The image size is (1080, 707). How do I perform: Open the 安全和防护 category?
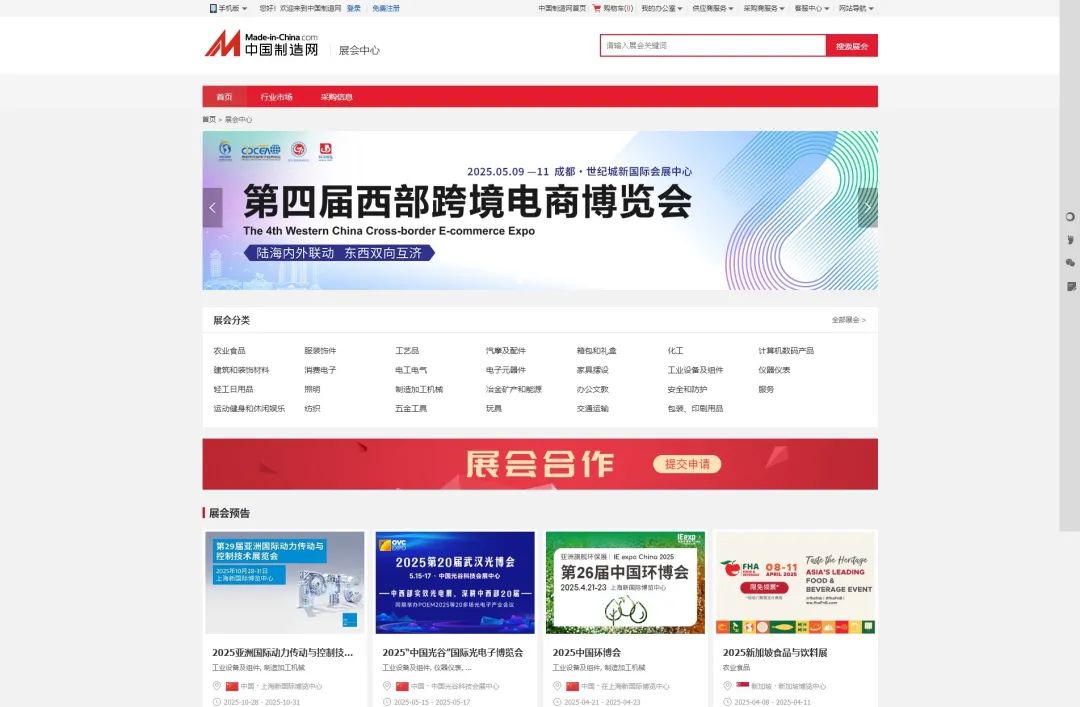(687, 389)
